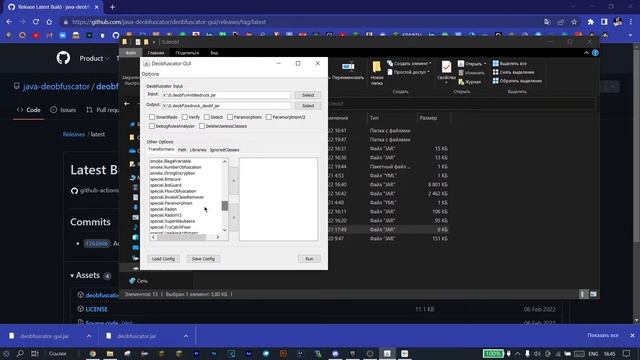Click the GitHub logo in browser page
640x360 pixels.
pyautogui.click(x=63, y=58)
